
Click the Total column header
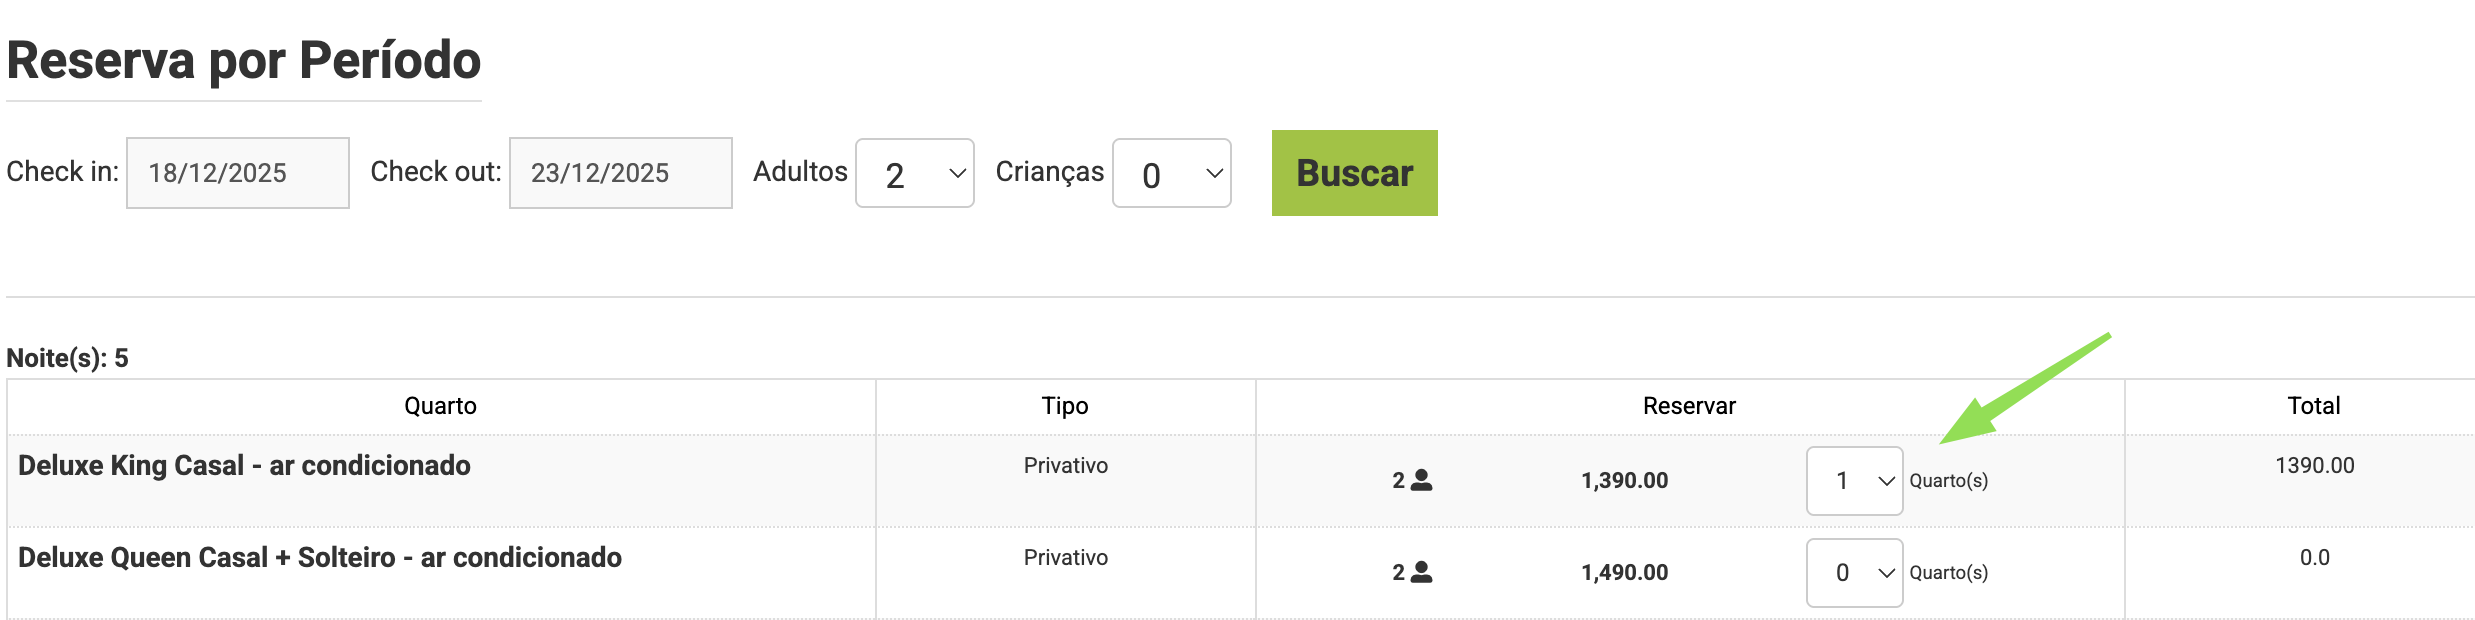(2314, 406)
